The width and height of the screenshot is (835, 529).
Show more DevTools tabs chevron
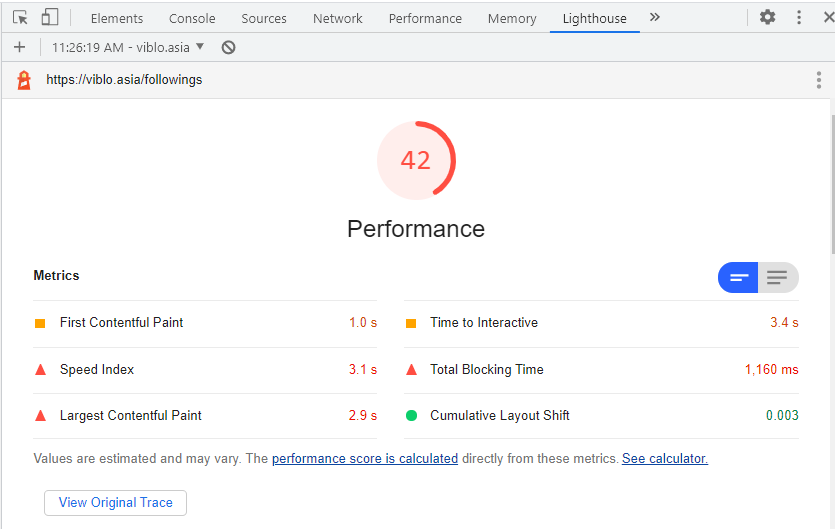655,17
